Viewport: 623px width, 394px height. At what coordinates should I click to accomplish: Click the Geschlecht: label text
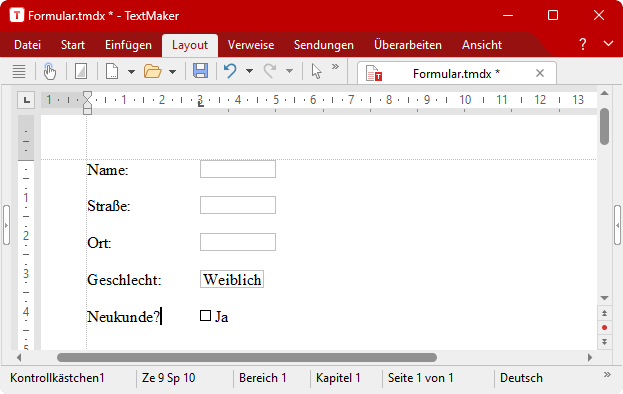124,280
